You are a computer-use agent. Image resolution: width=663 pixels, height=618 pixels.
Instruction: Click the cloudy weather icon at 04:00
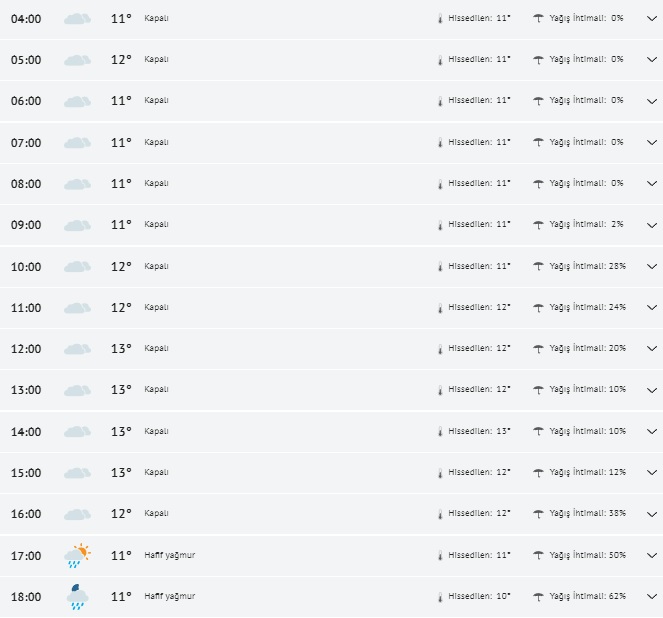(x=77, y=18)
